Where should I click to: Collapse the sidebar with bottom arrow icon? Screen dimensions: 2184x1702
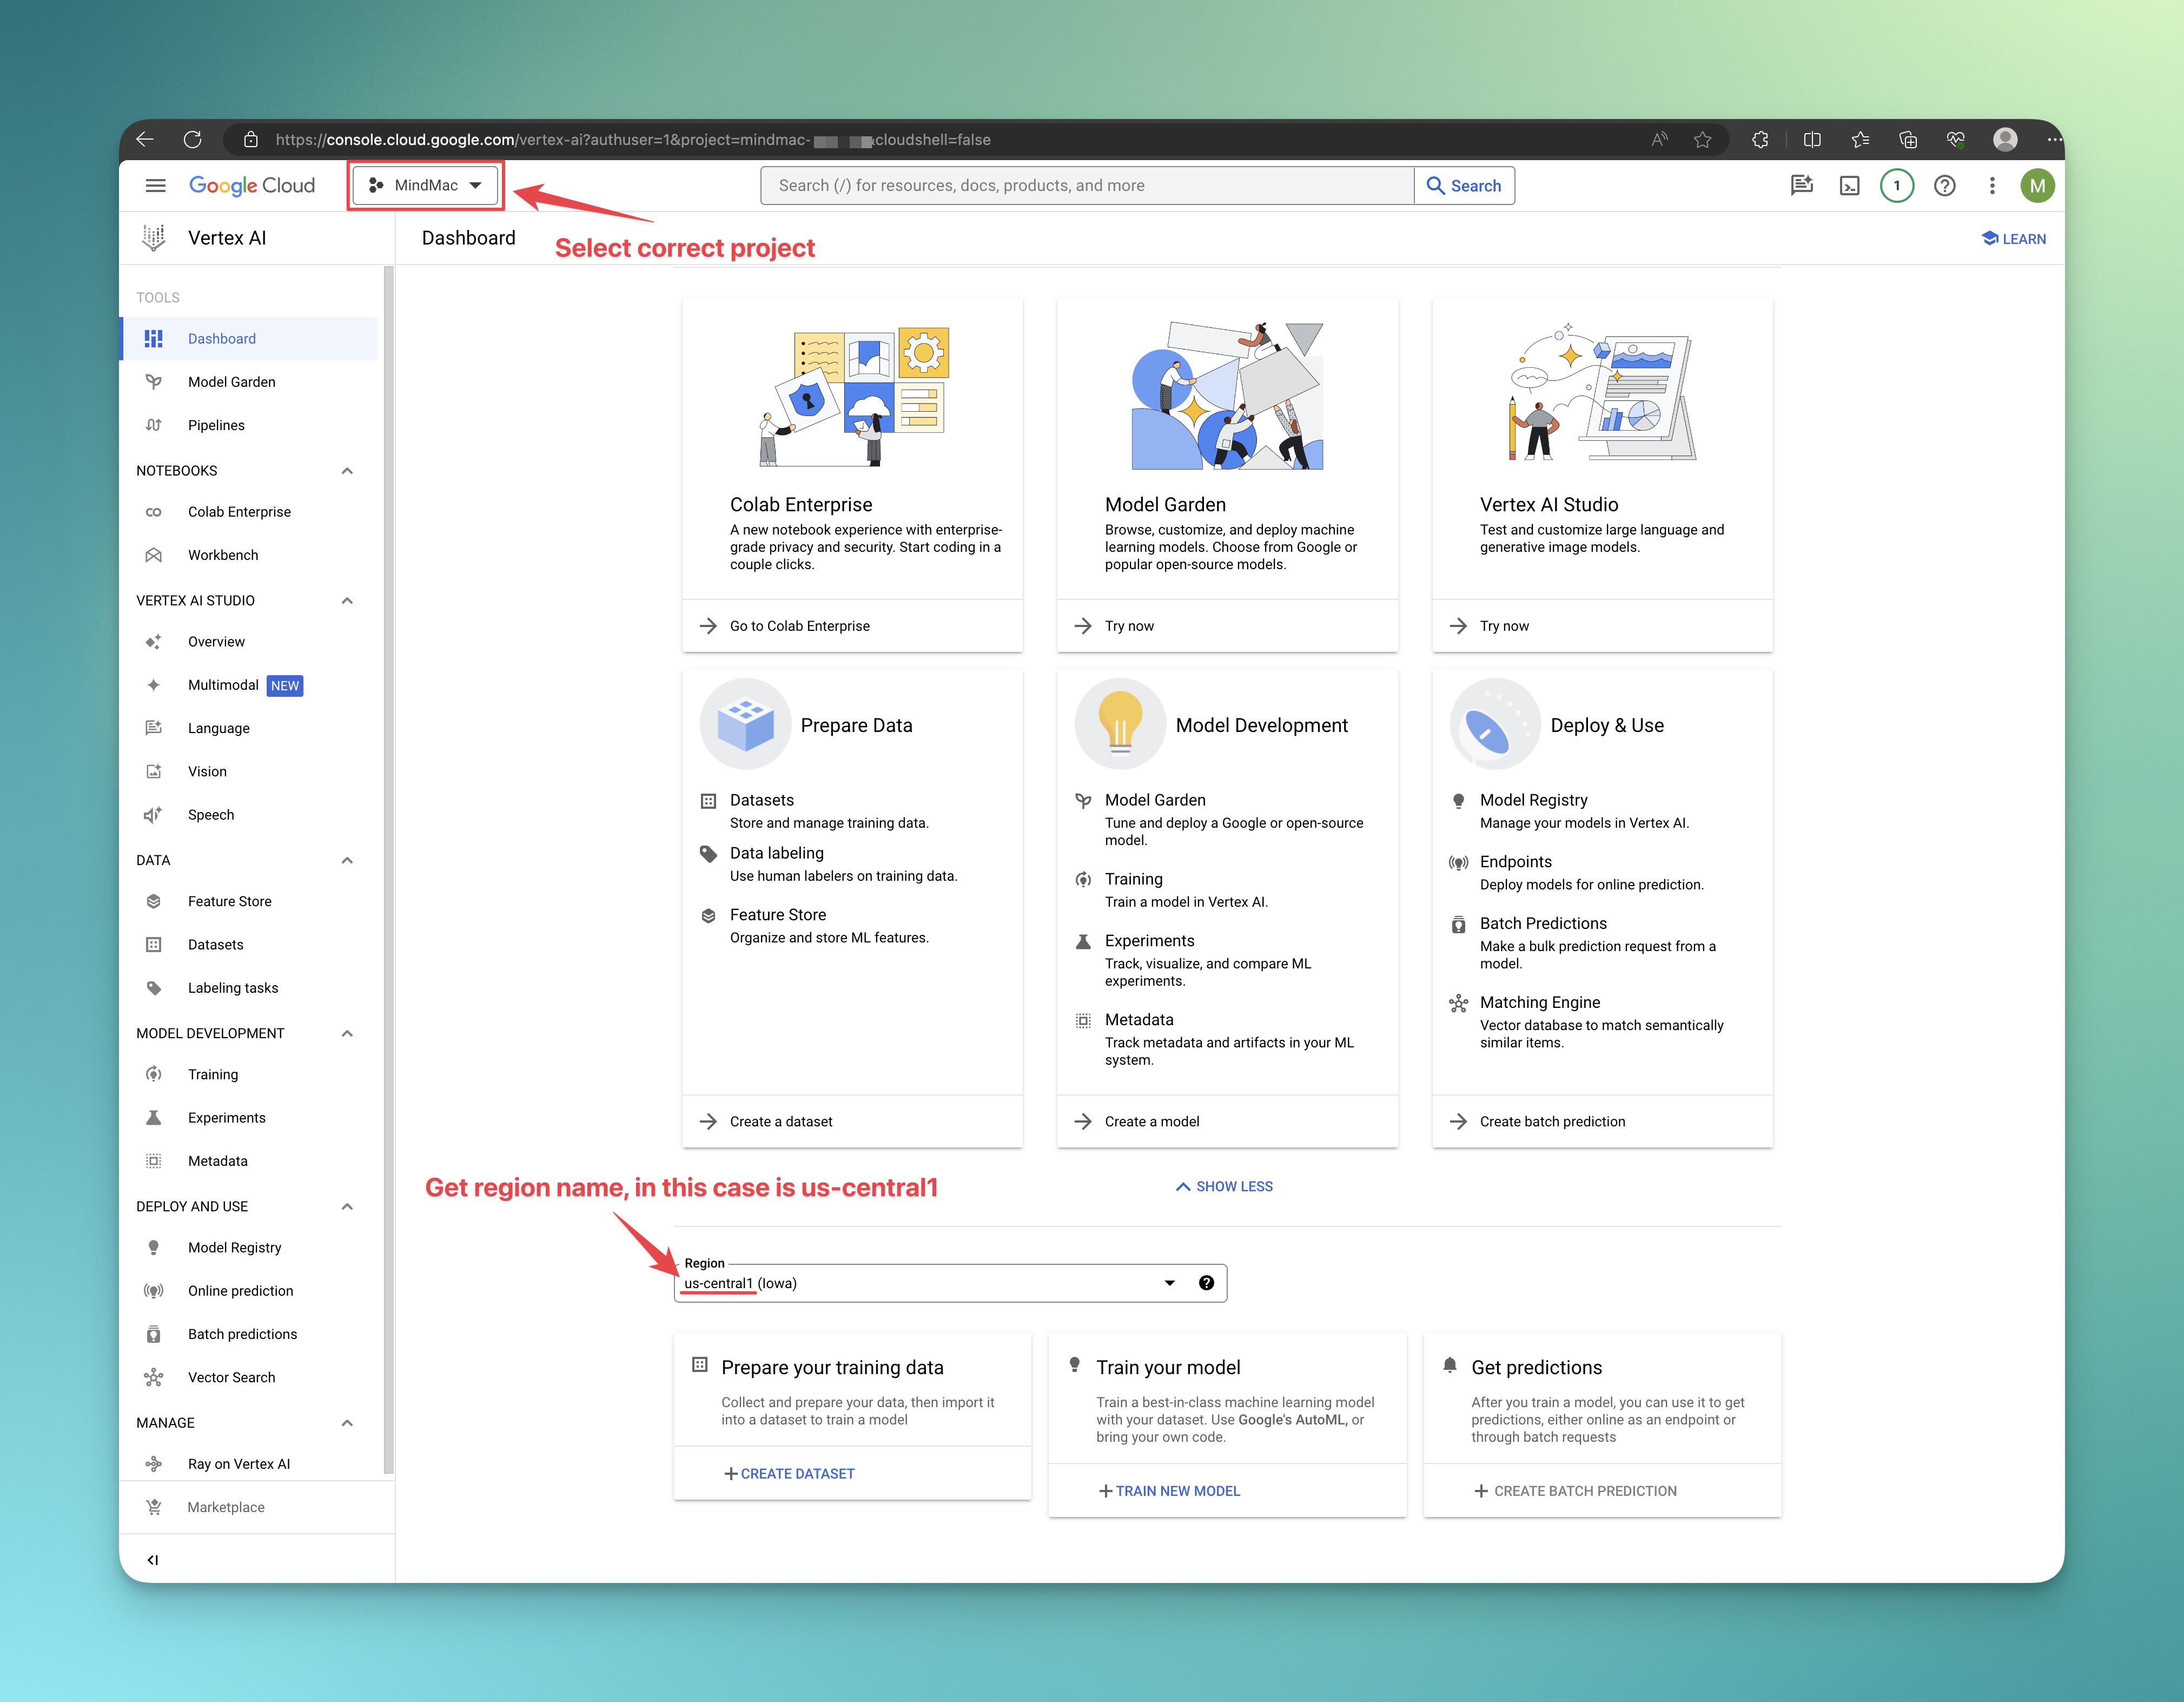coord(153,1559)
